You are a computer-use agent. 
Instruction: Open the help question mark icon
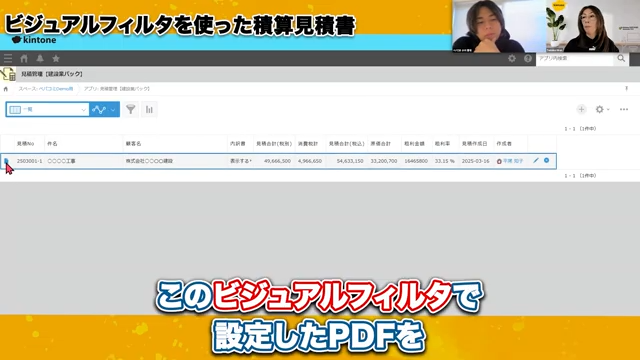tap(528, 58)
